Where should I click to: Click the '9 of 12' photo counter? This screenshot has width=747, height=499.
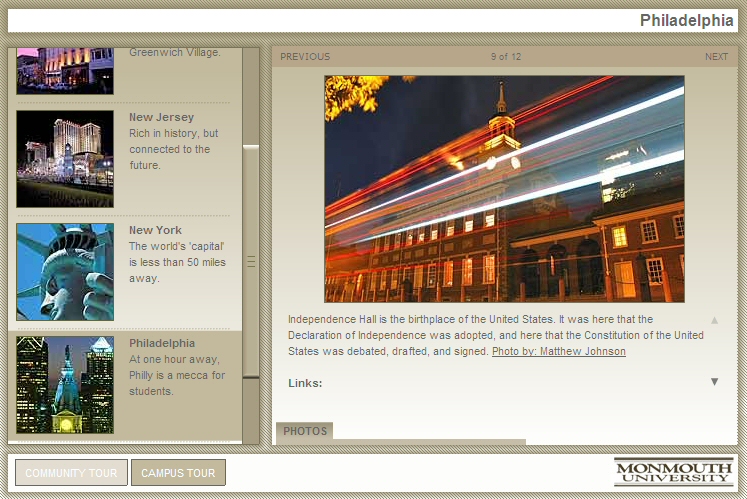click(x=506, y=57)
